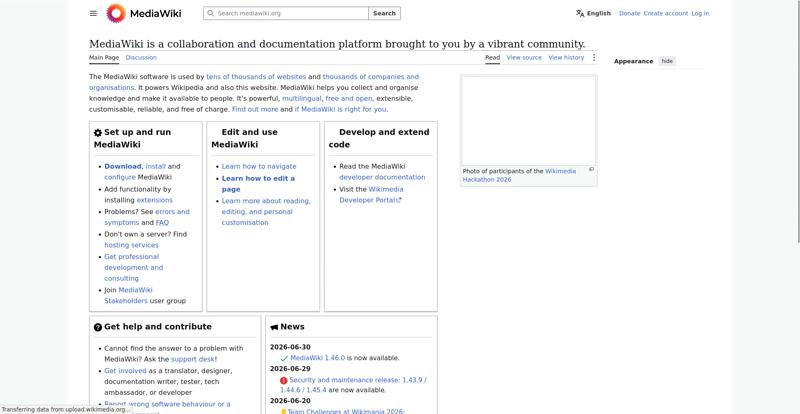Viewport: 800px width, 414px height.
Task: Click the language translate icon
Action: [x=580, y=13]
